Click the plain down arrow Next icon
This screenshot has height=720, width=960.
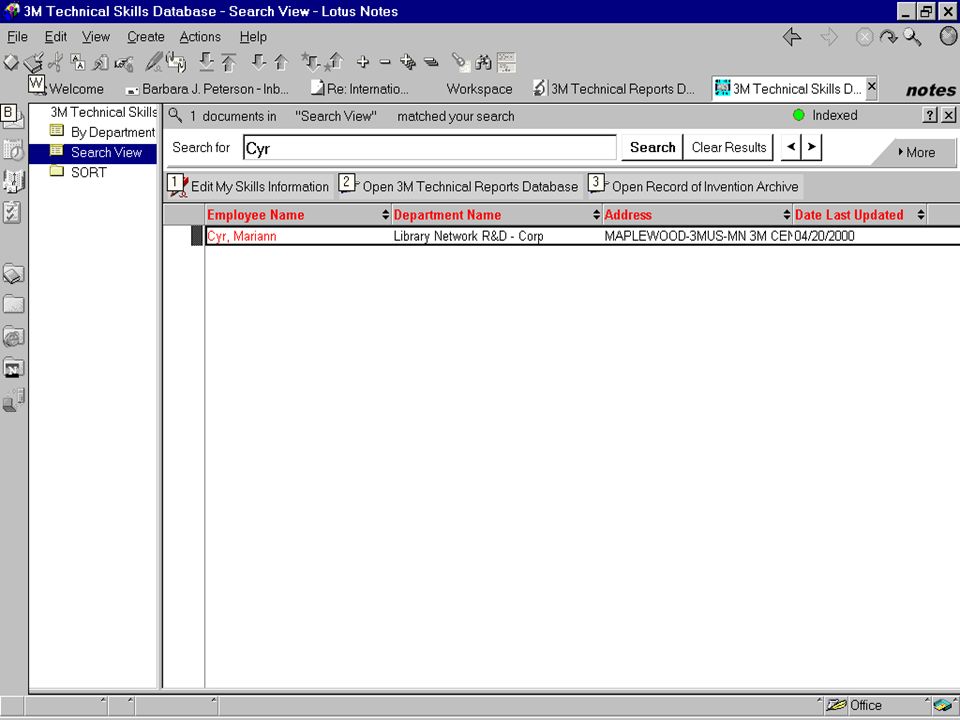(259, 62)
